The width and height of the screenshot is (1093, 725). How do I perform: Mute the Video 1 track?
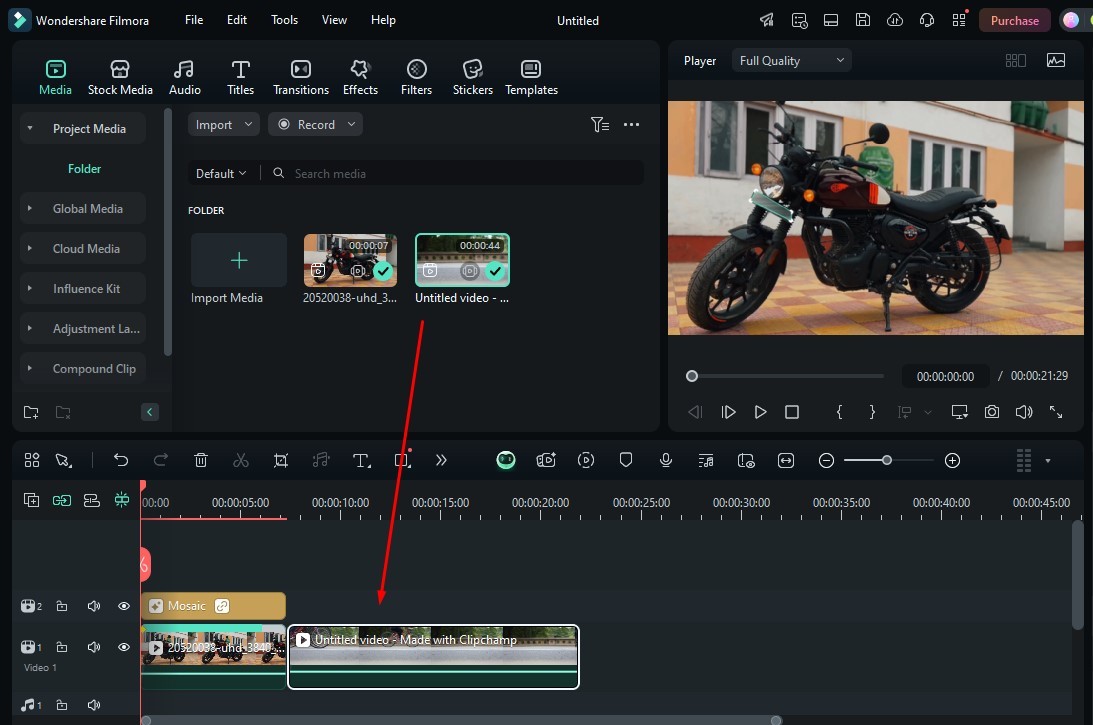pyautogui.click(x=93, y=647)
